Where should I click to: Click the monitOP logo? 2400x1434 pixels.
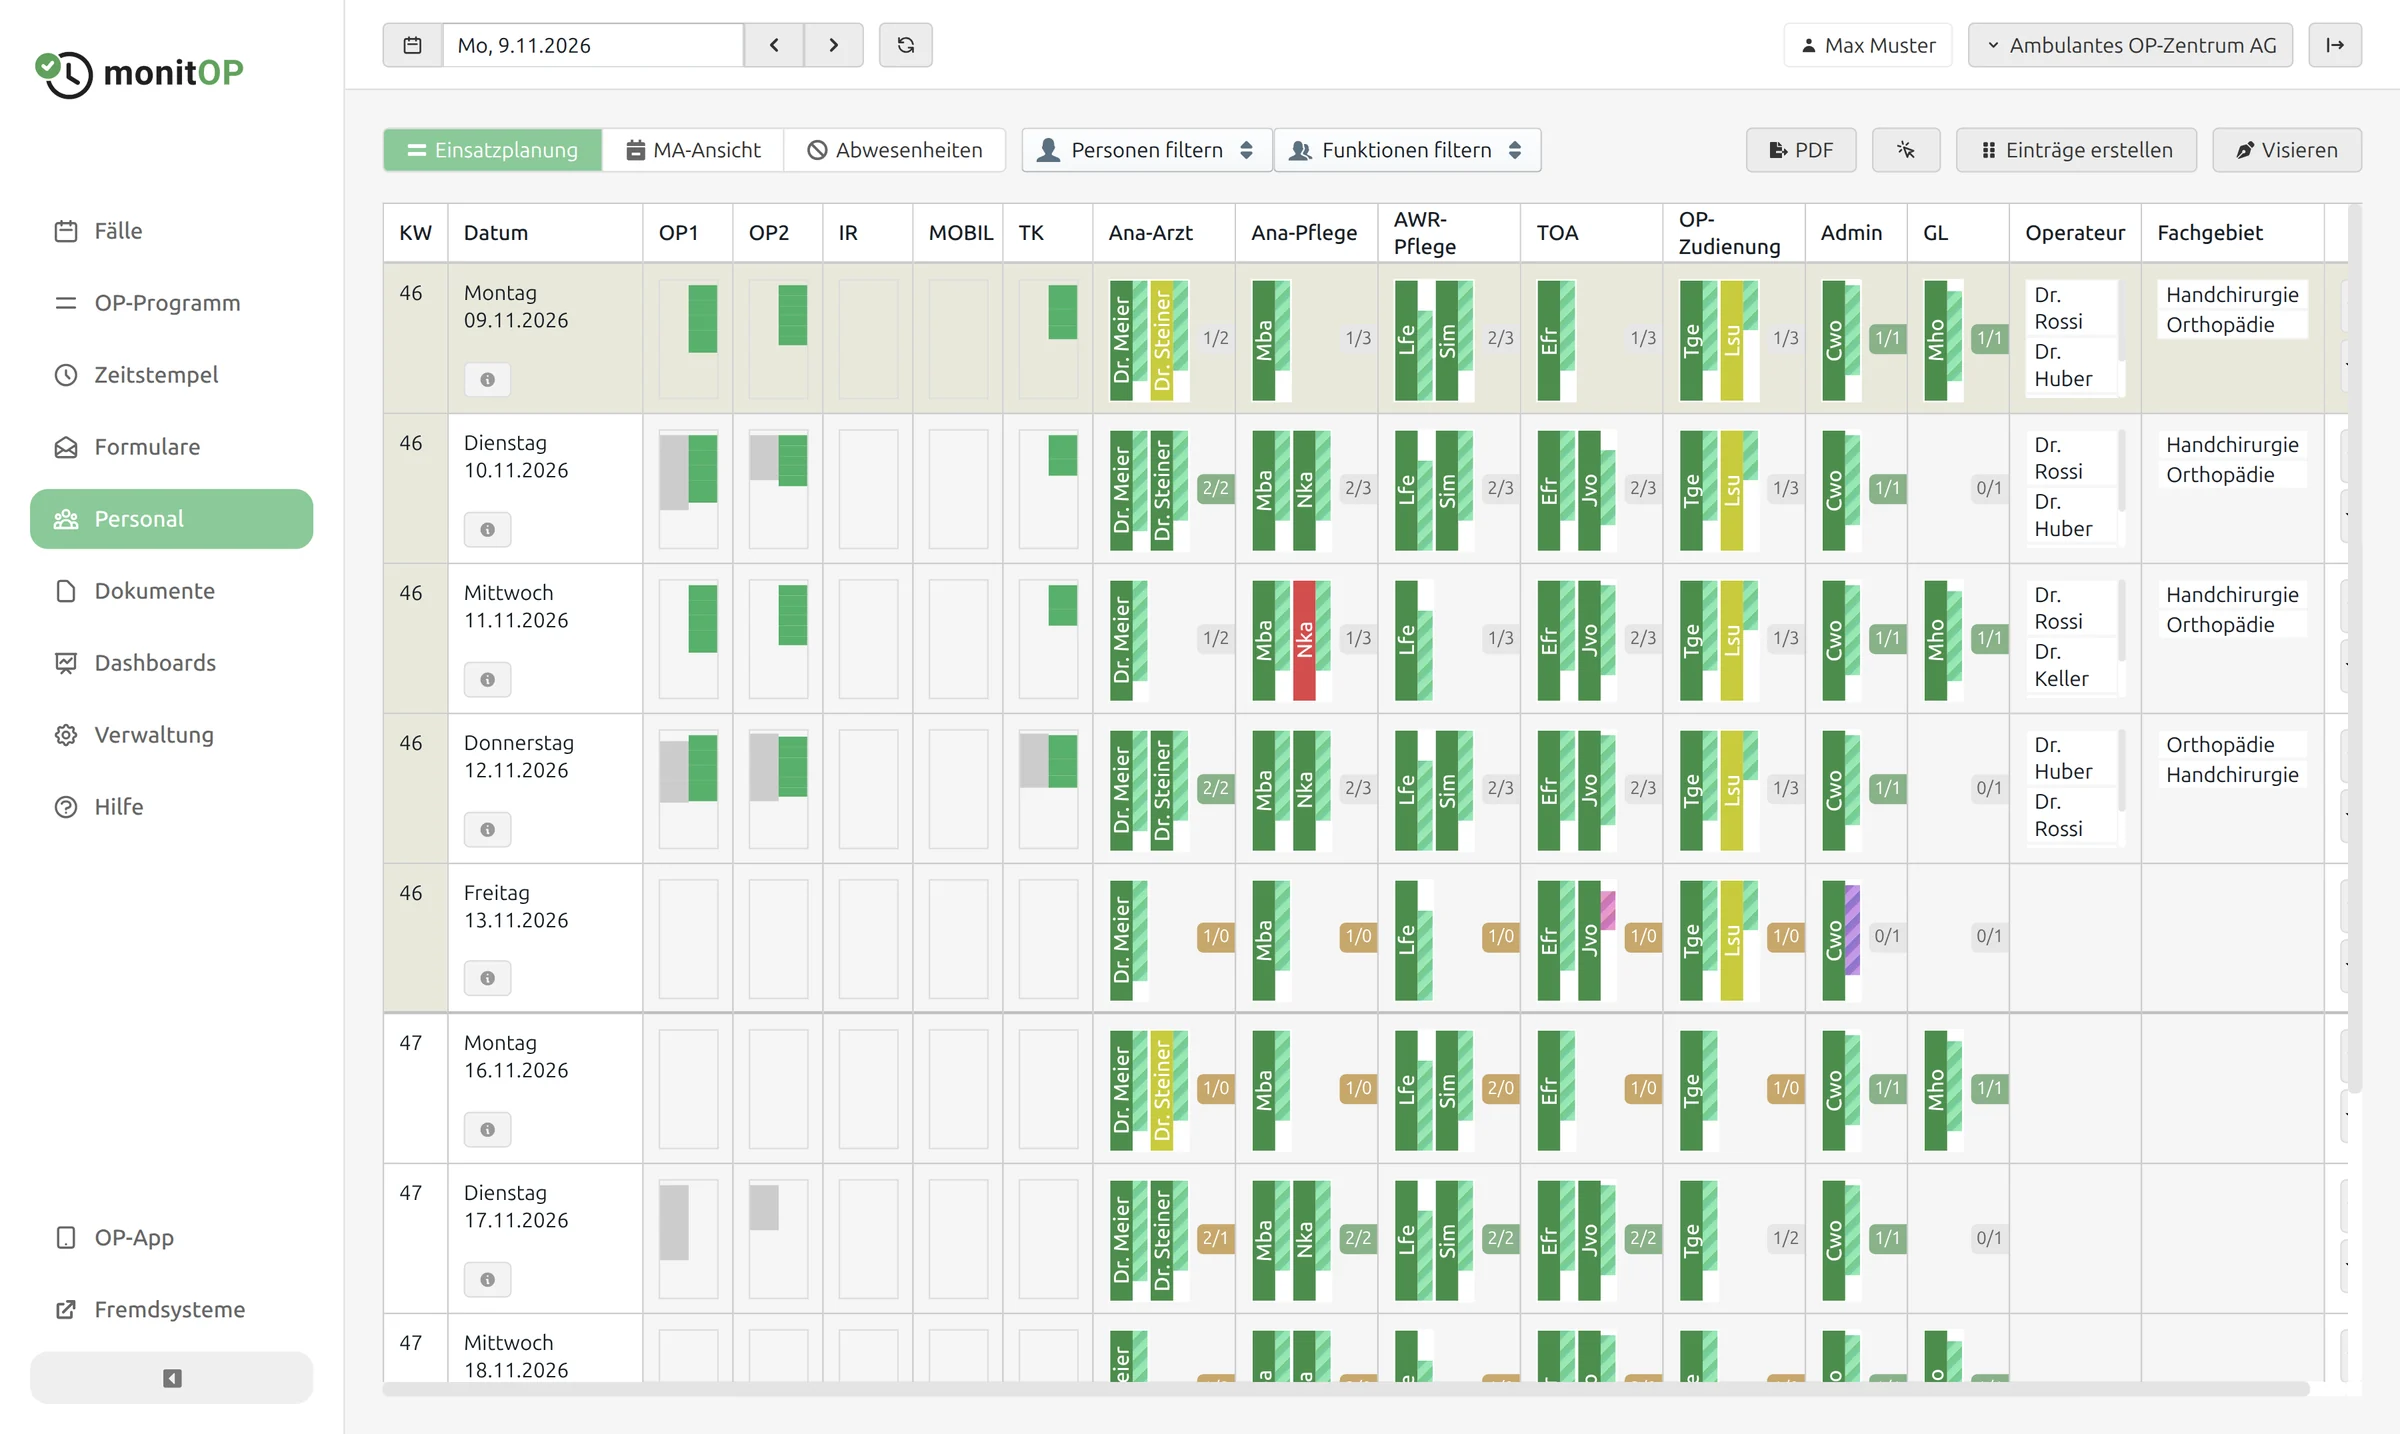click(140, 73)
